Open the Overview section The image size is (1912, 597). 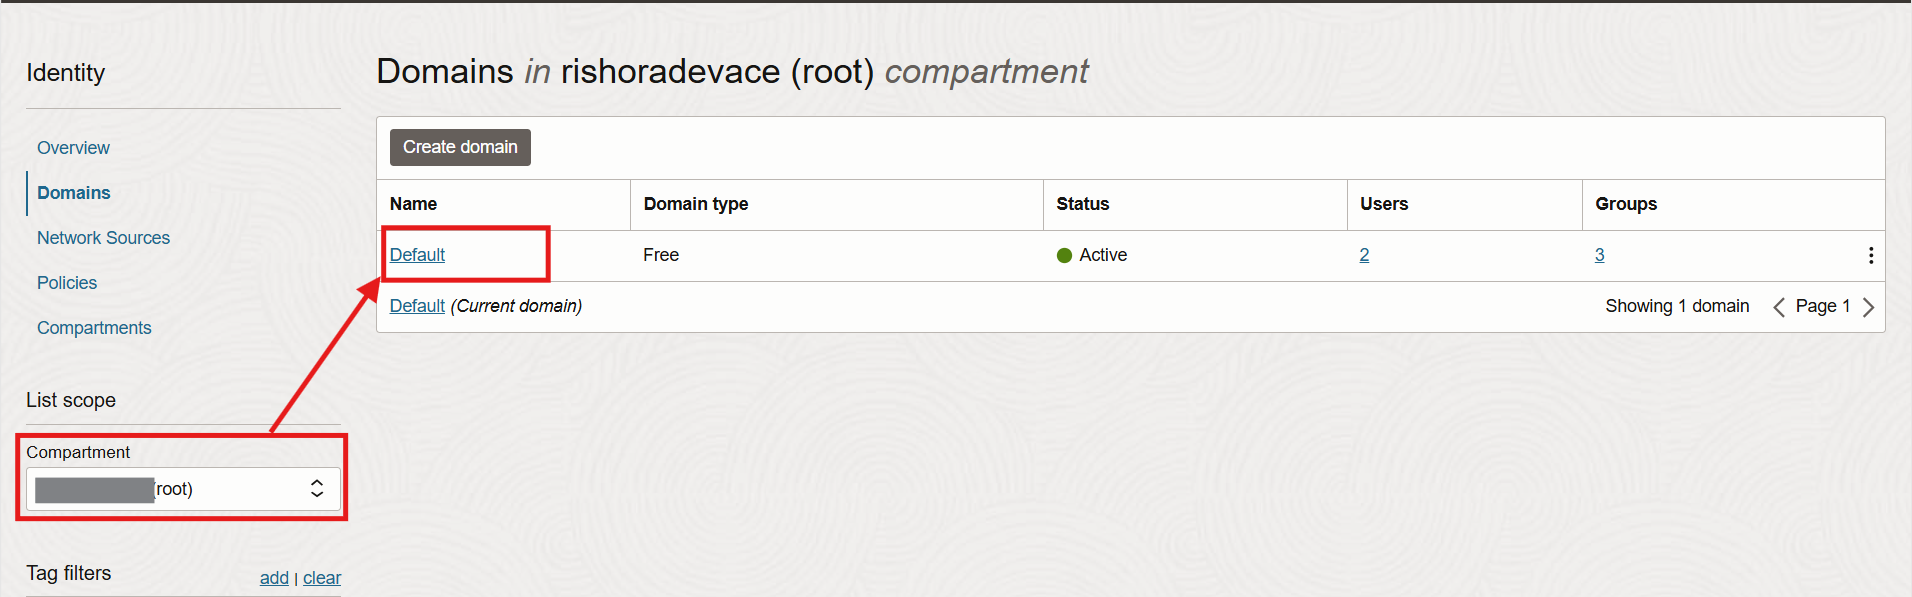point(73,147)
